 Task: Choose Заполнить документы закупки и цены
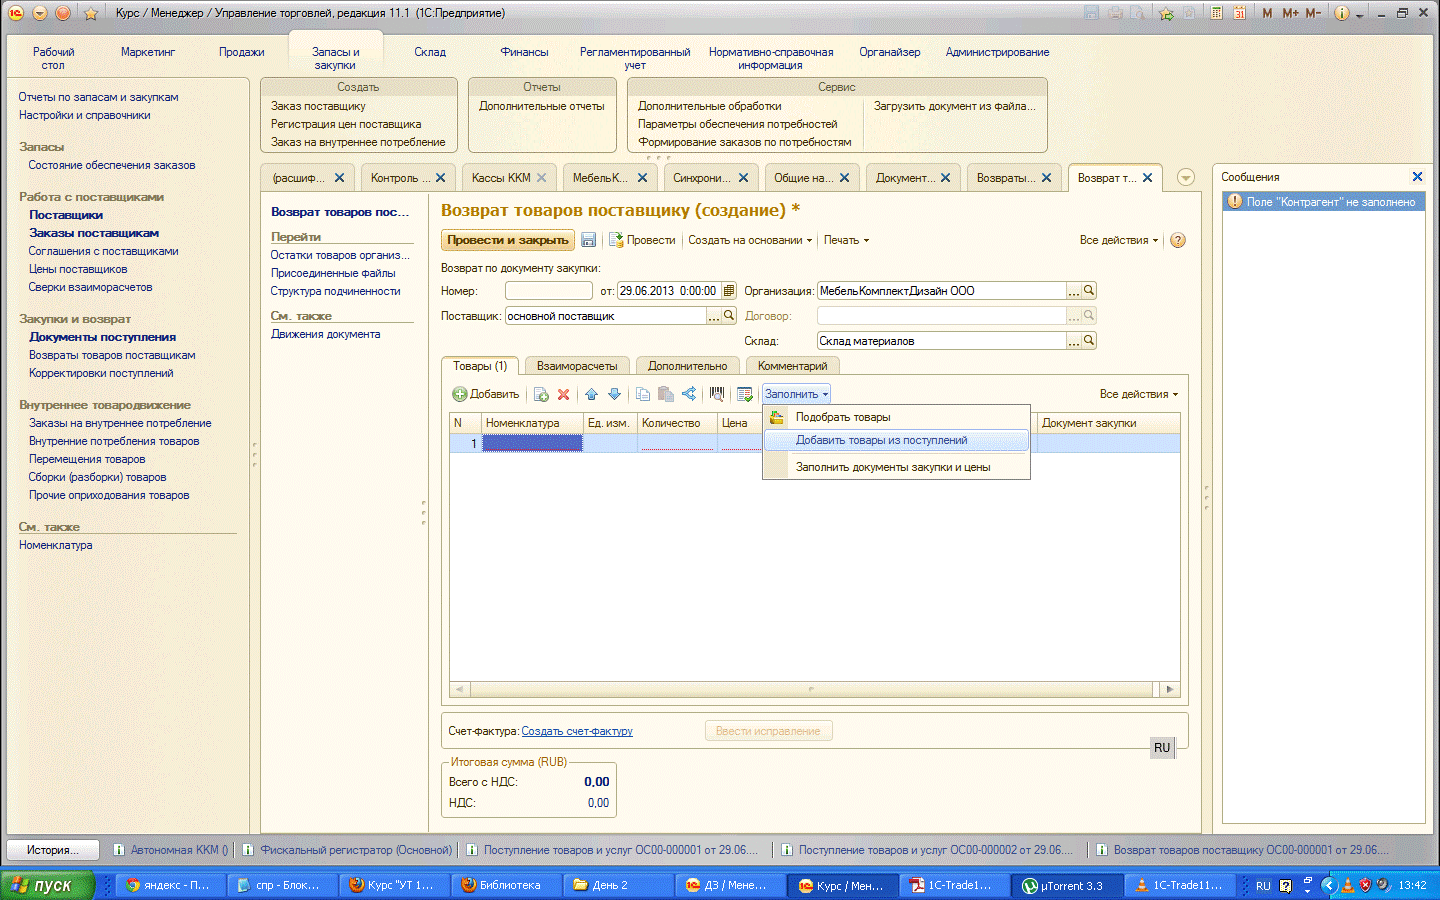(x=896, y=467)
